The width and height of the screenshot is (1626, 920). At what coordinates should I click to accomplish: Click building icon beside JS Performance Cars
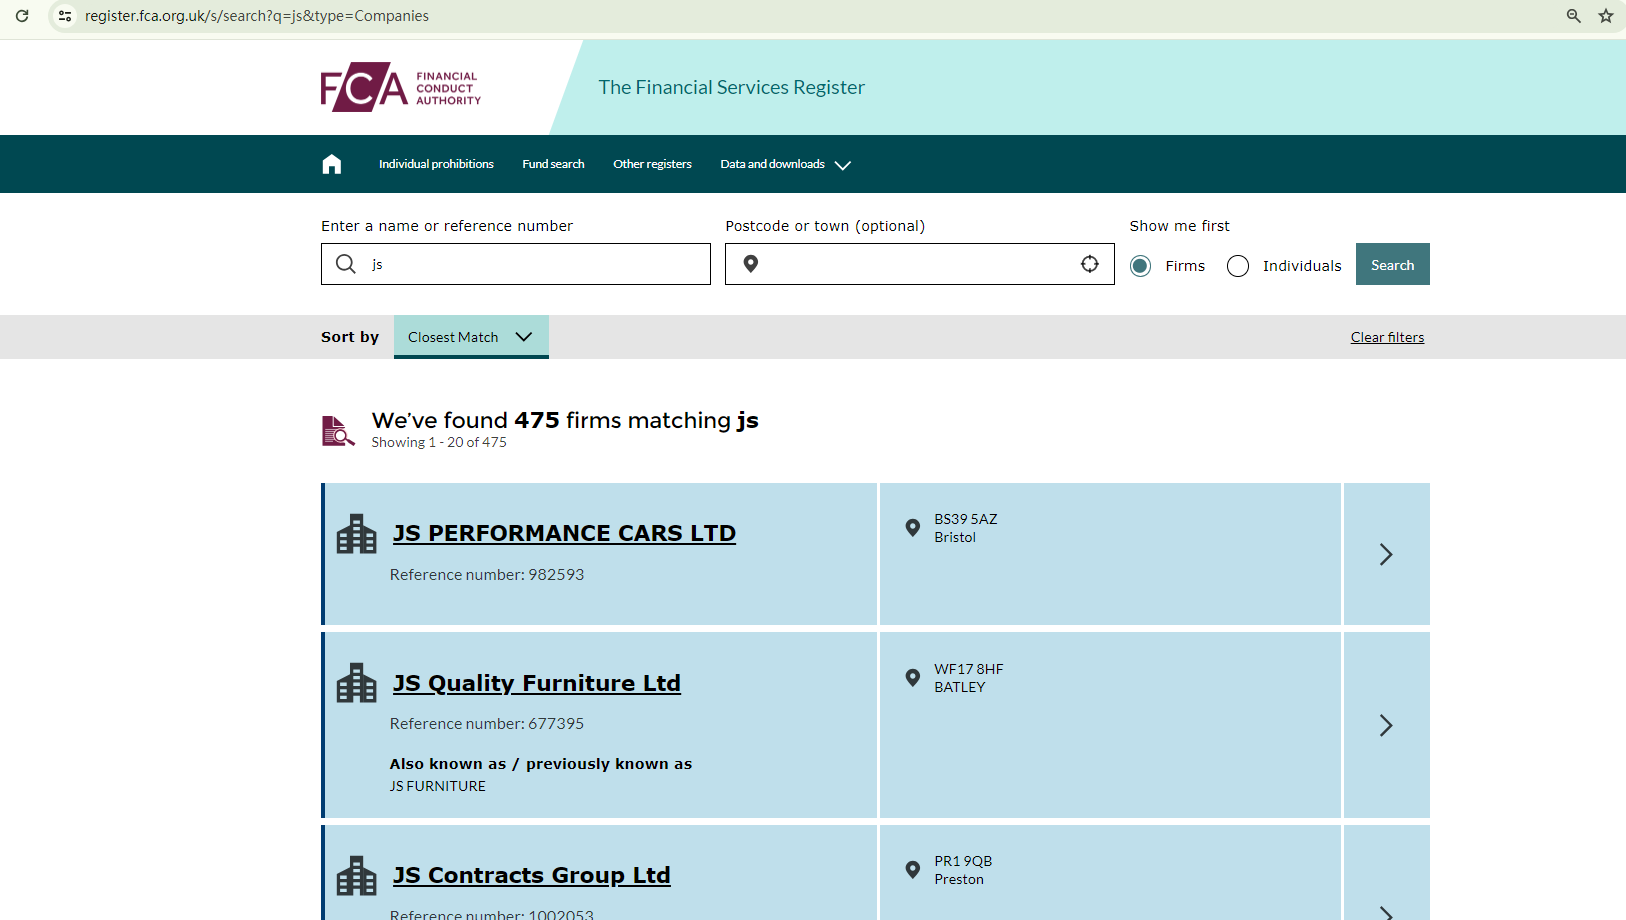coord(357,534)
